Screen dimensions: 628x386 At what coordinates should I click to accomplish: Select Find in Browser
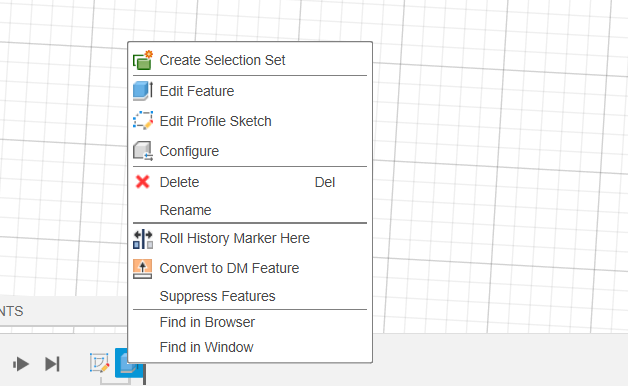click(x=250, y=322)
